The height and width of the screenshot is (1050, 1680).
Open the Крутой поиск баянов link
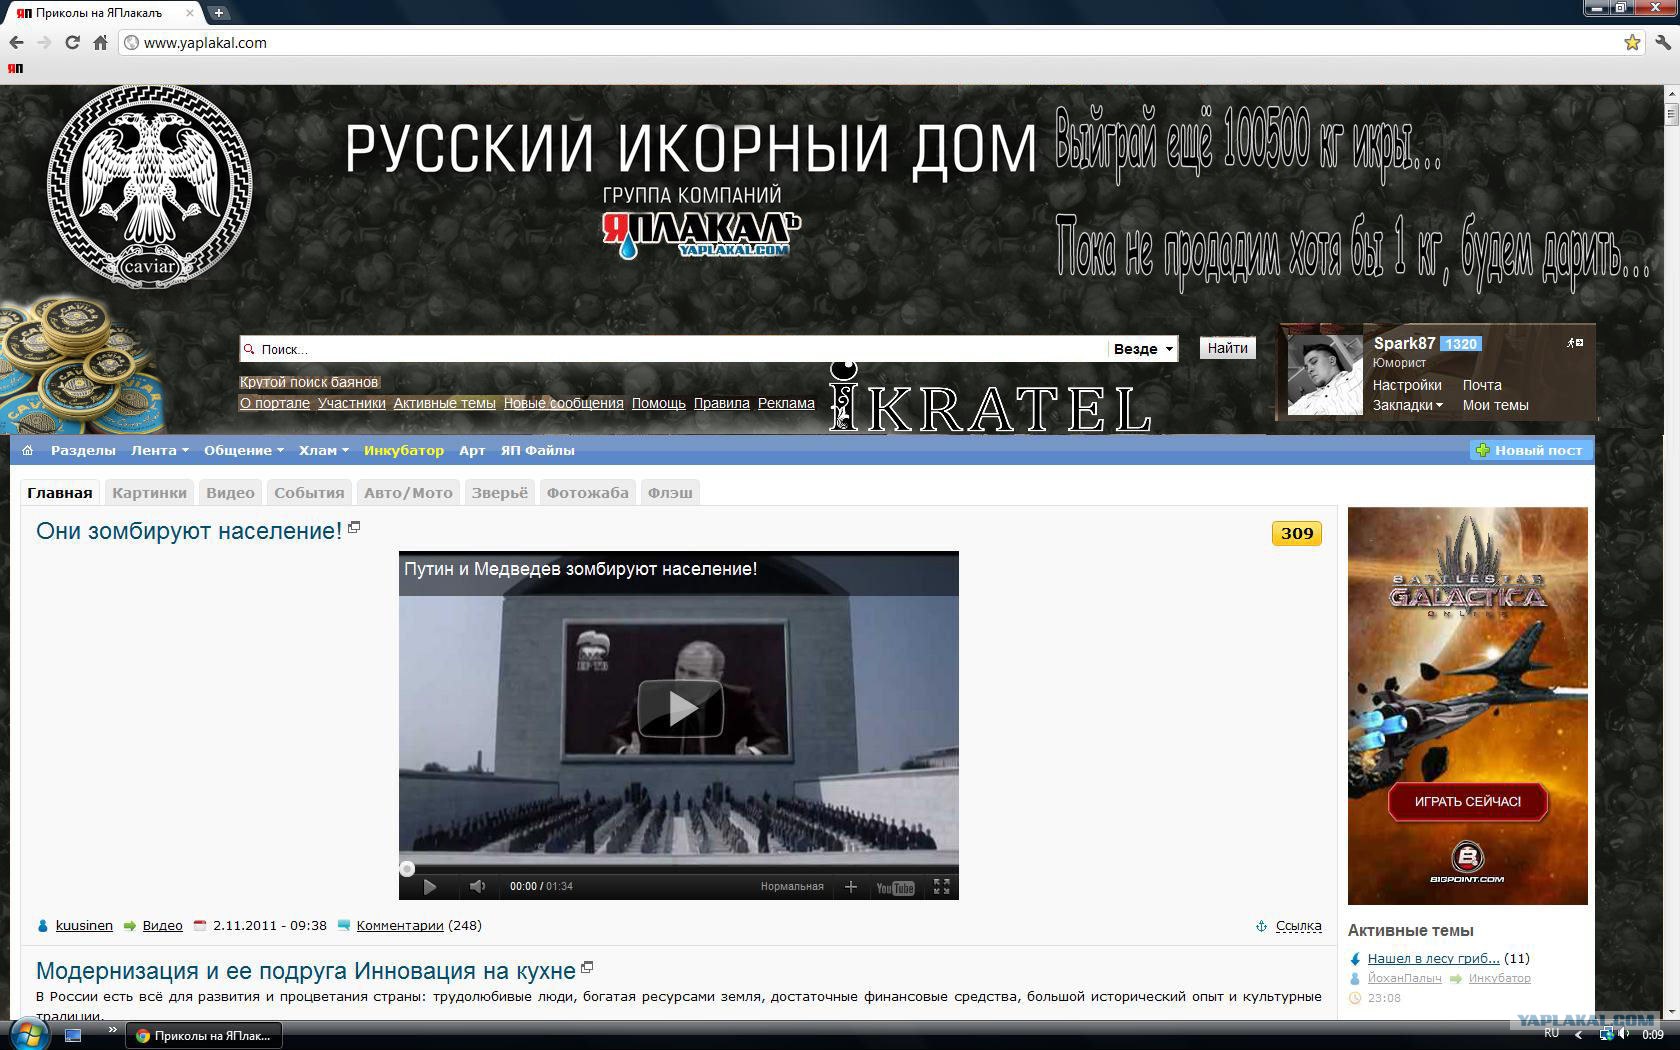[309, 382]
